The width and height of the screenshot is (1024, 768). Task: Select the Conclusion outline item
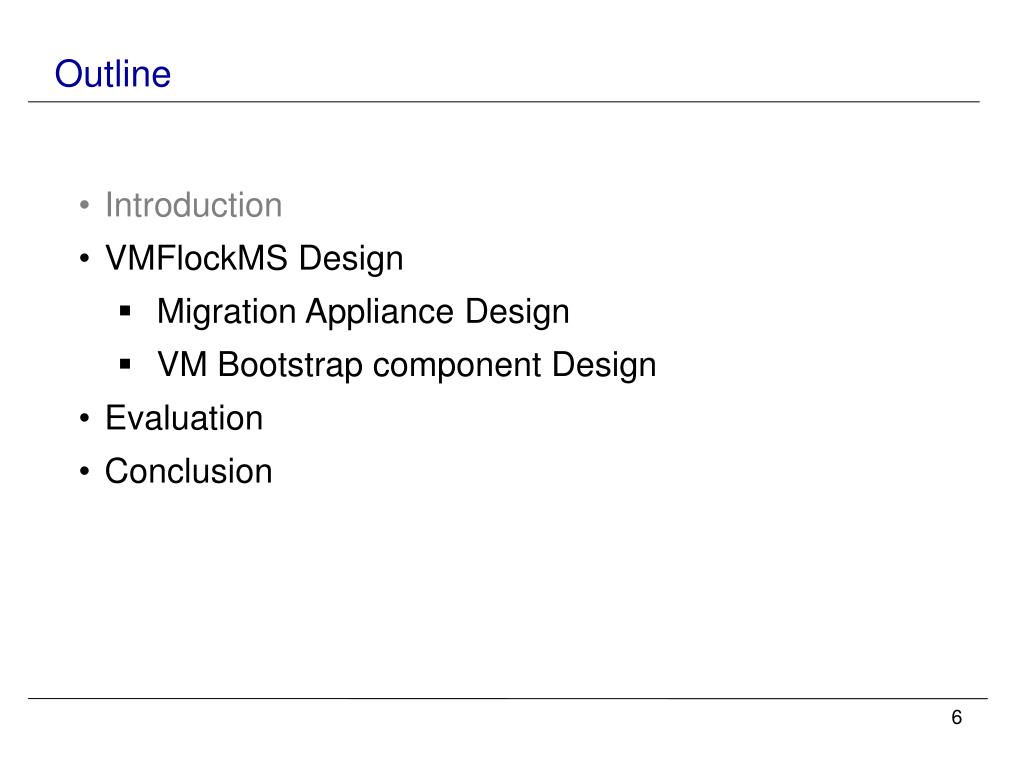(189, 471)
